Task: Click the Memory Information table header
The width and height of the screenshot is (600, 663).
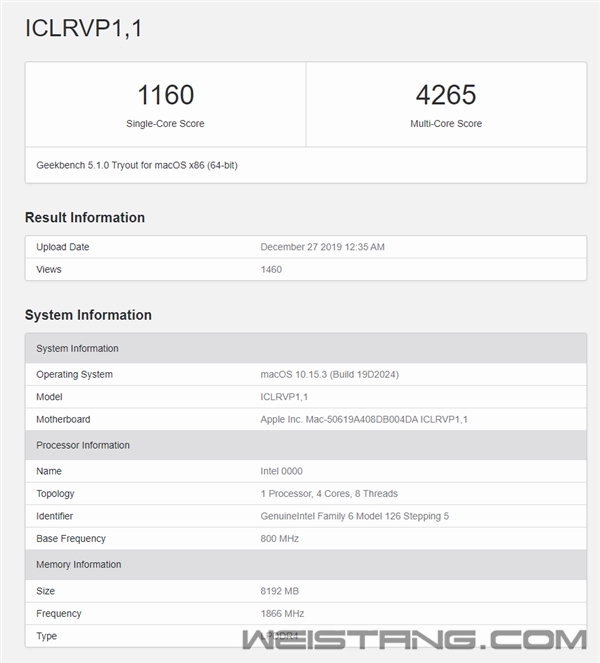Action: [306, 565]
